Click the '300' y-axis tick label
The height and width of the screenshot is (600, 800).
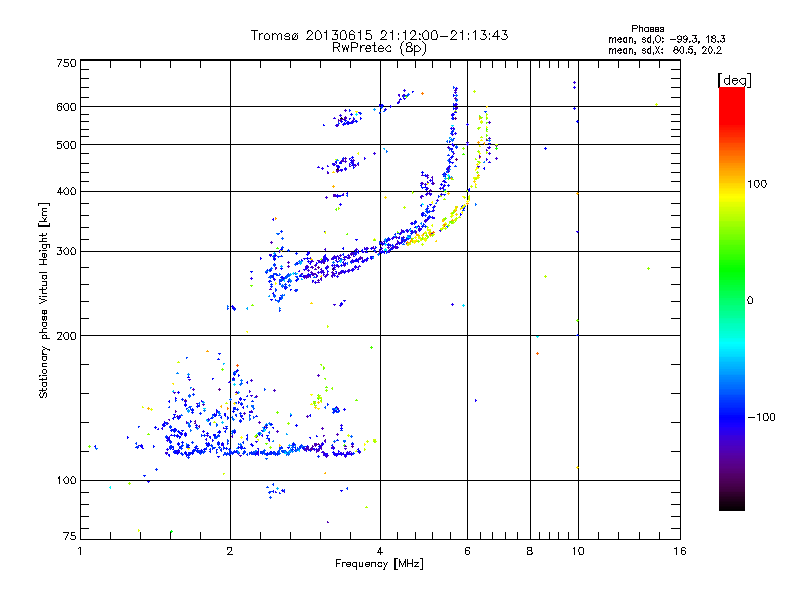click(66, 252)
